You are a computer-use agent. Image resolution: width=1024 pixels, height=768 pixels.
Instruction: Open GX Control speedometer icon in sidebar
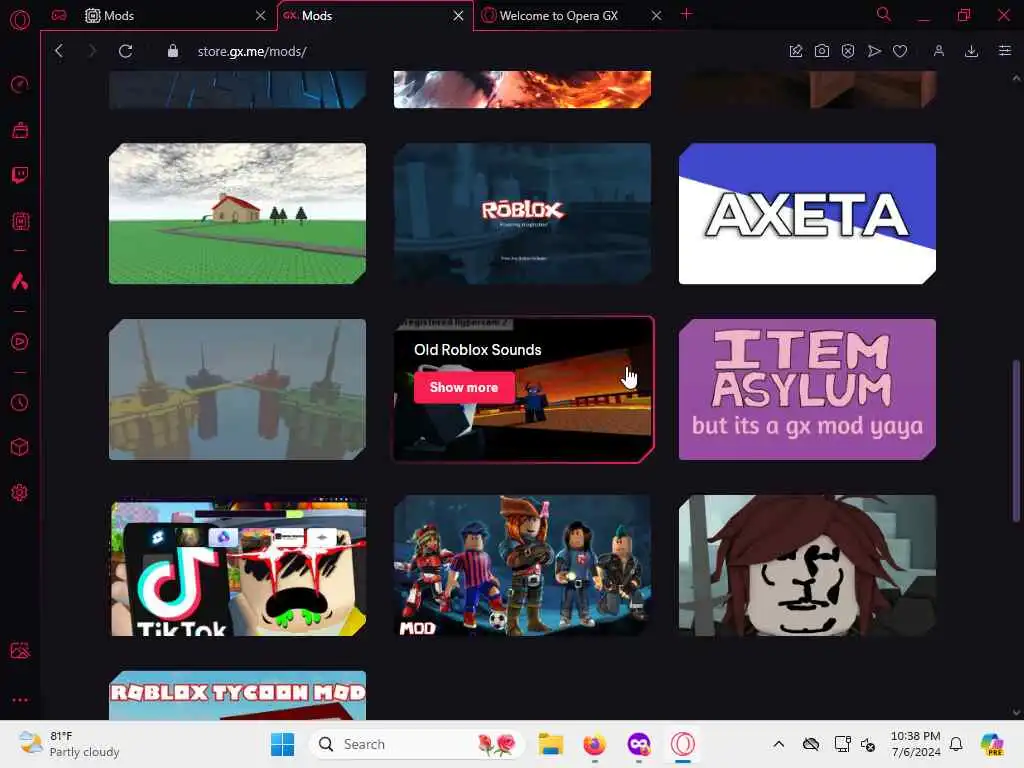20,84
